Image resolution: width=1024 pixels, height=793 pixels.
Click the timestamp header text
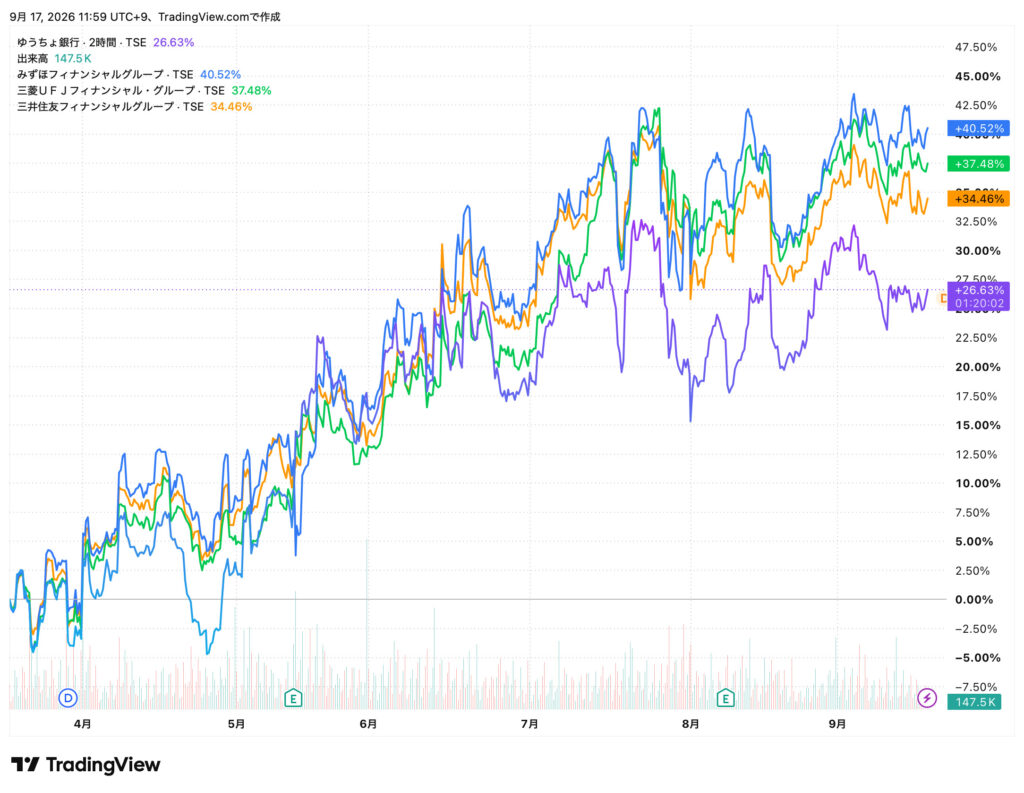(145, 17)
